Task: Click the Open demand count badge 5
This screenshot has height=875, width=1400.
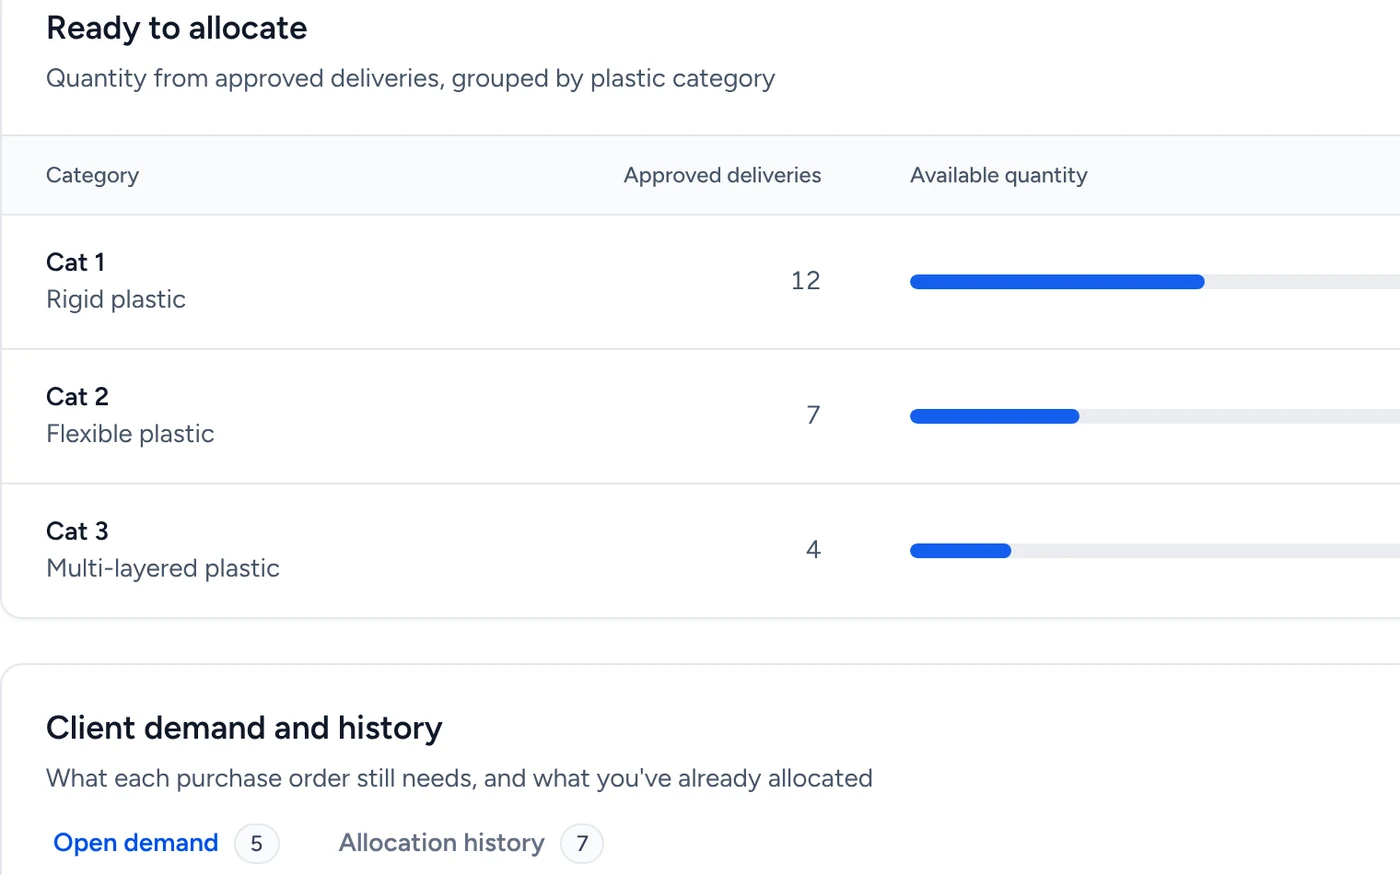Action: (x=257, y=844)
